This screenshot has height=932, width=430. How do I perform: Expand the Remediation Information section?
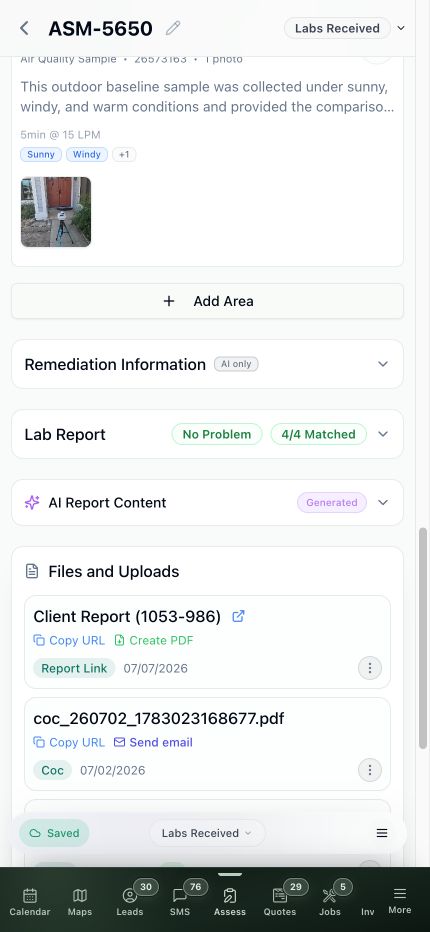208,364
